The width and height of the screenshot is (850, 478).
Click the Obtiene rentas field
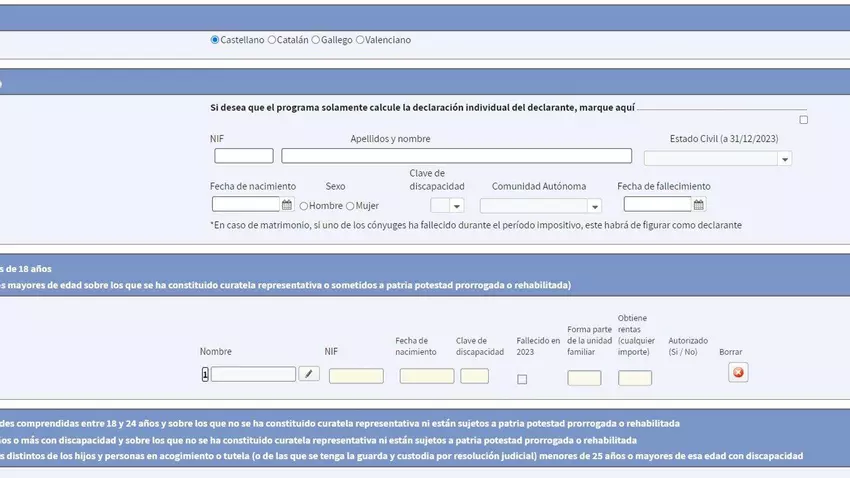coord(635,378)
